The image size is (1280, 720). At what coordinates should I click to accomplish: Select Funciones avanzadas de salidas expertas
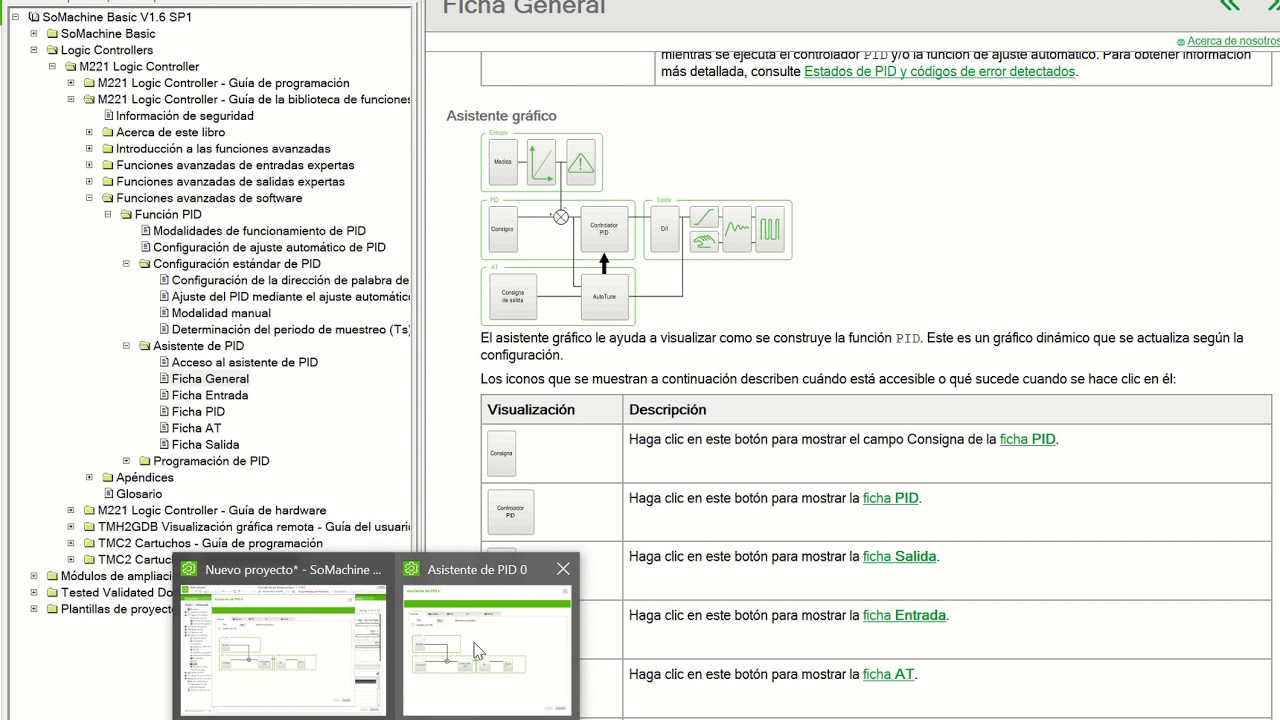[230, 182]
